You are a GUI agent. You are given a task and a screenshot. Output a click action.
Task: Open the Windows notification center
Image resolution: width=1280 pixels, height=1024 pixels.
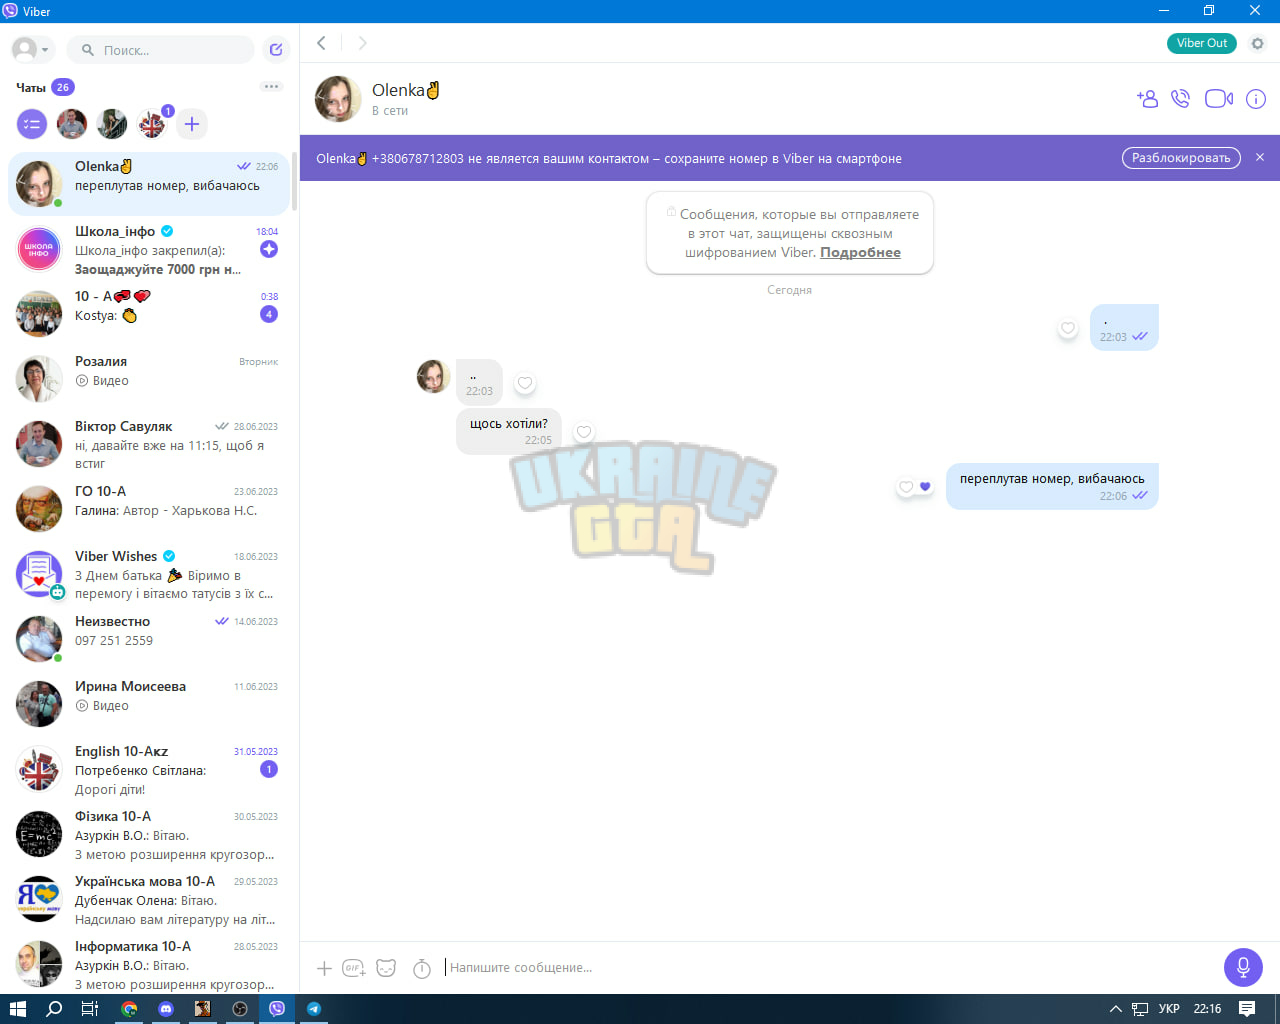[1247, 1009]
